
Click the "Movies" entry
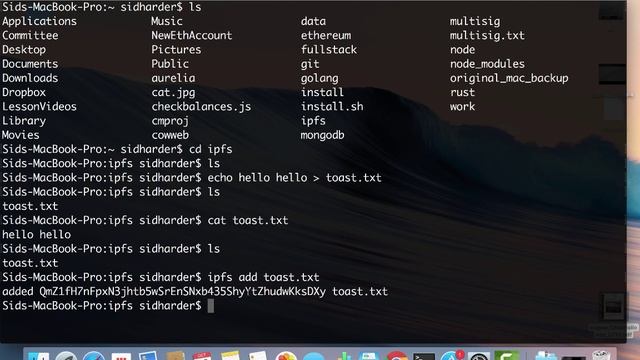[x=21, y=135]
